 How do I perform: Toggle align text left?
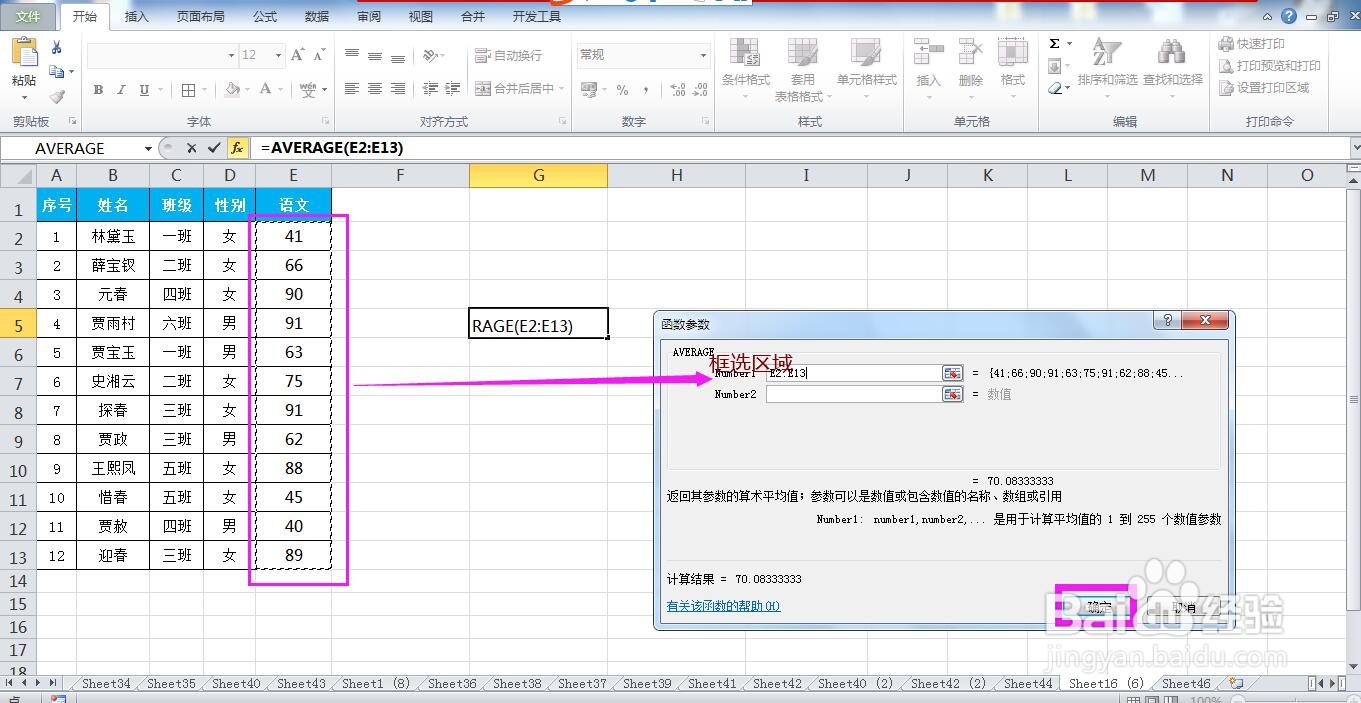point(352,89)
